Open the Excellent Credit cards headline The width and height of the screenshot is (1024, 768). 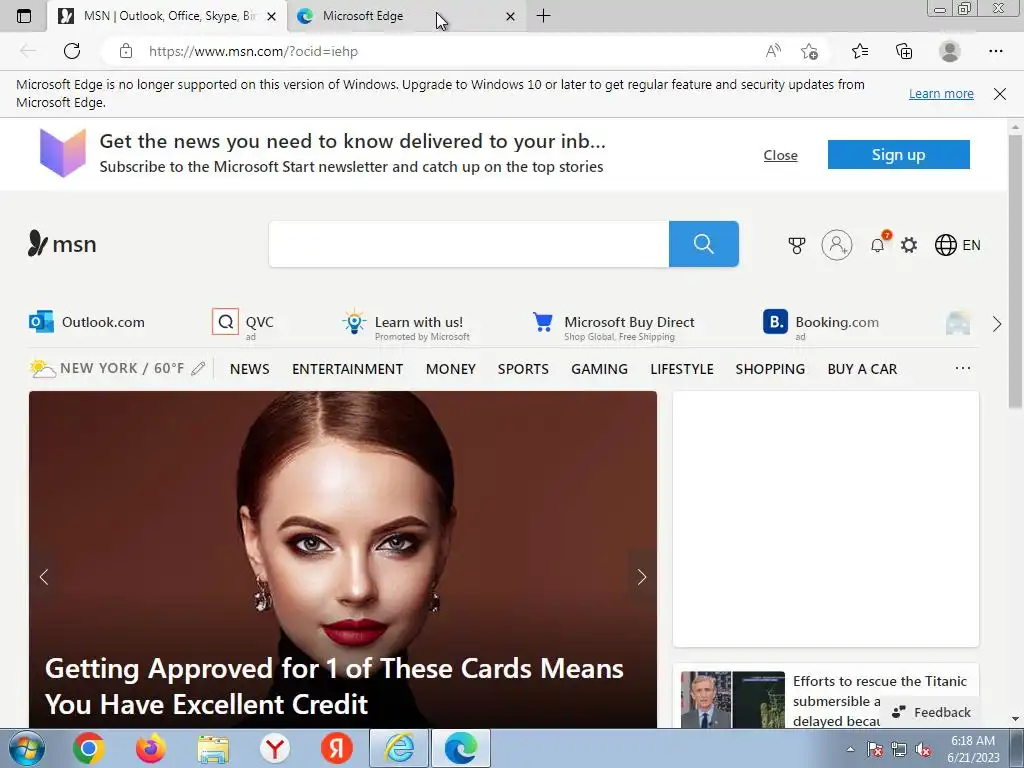[x=334, y=686]
